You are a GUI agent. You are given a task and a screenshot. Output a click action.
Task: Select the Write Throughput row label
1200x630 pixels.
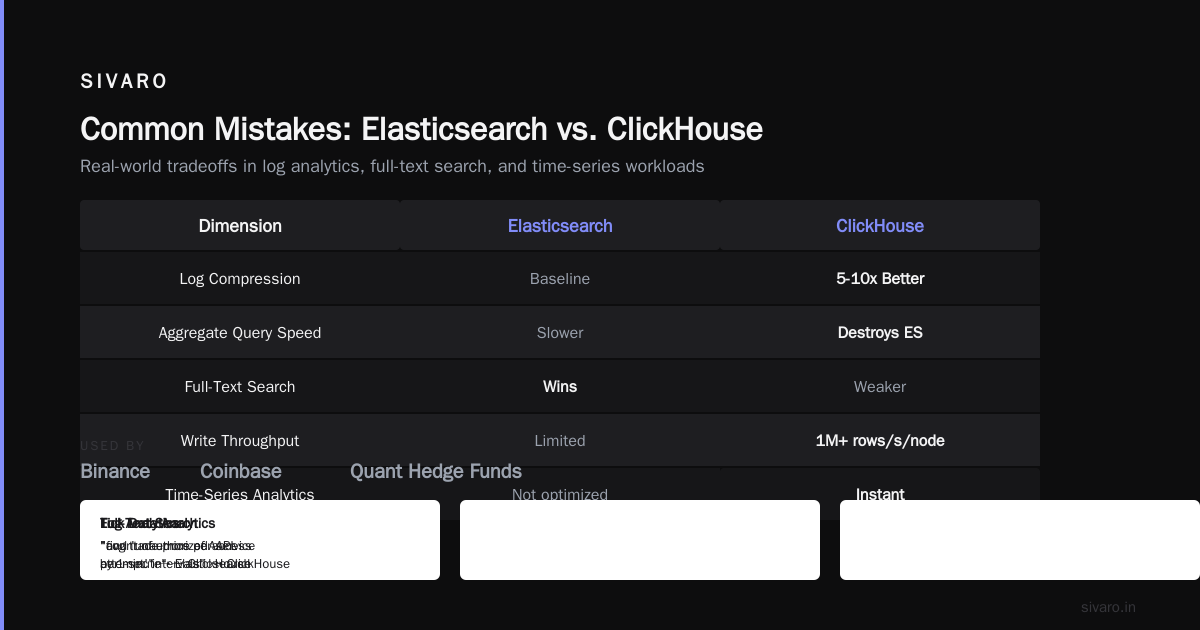[240, 441]
